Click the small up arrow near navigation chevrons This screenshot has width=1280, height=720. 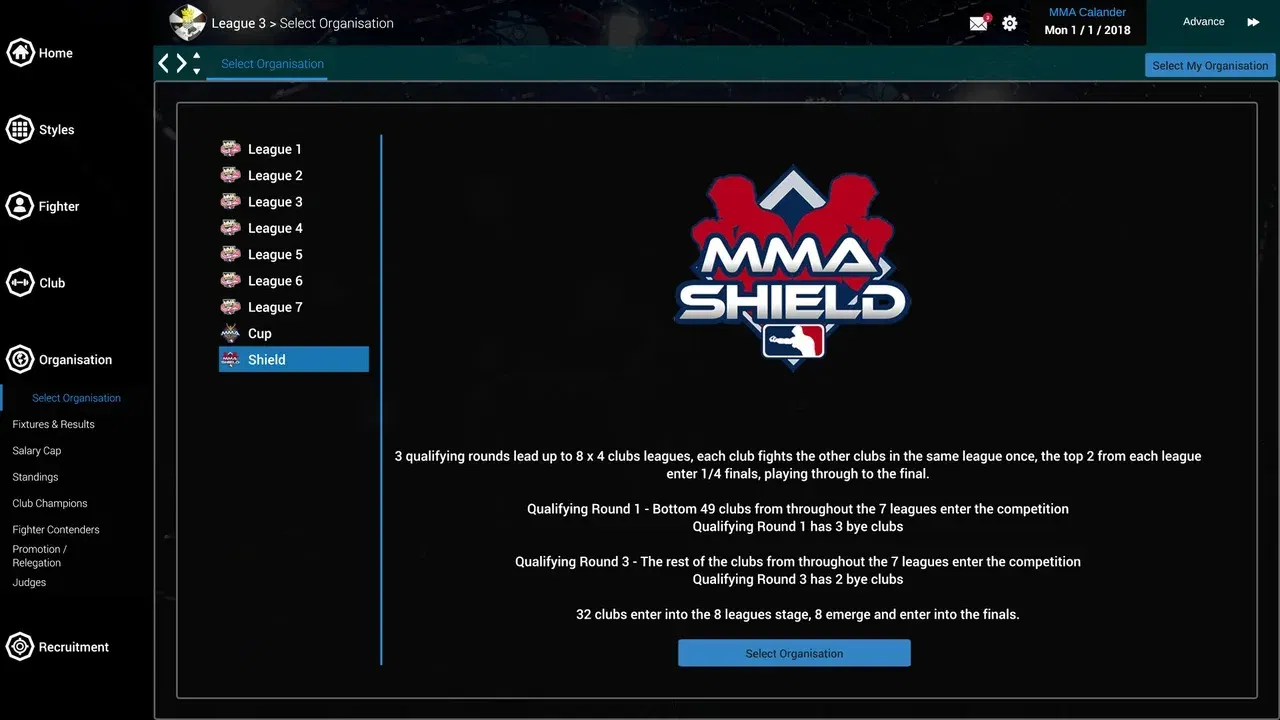[196, 57]
